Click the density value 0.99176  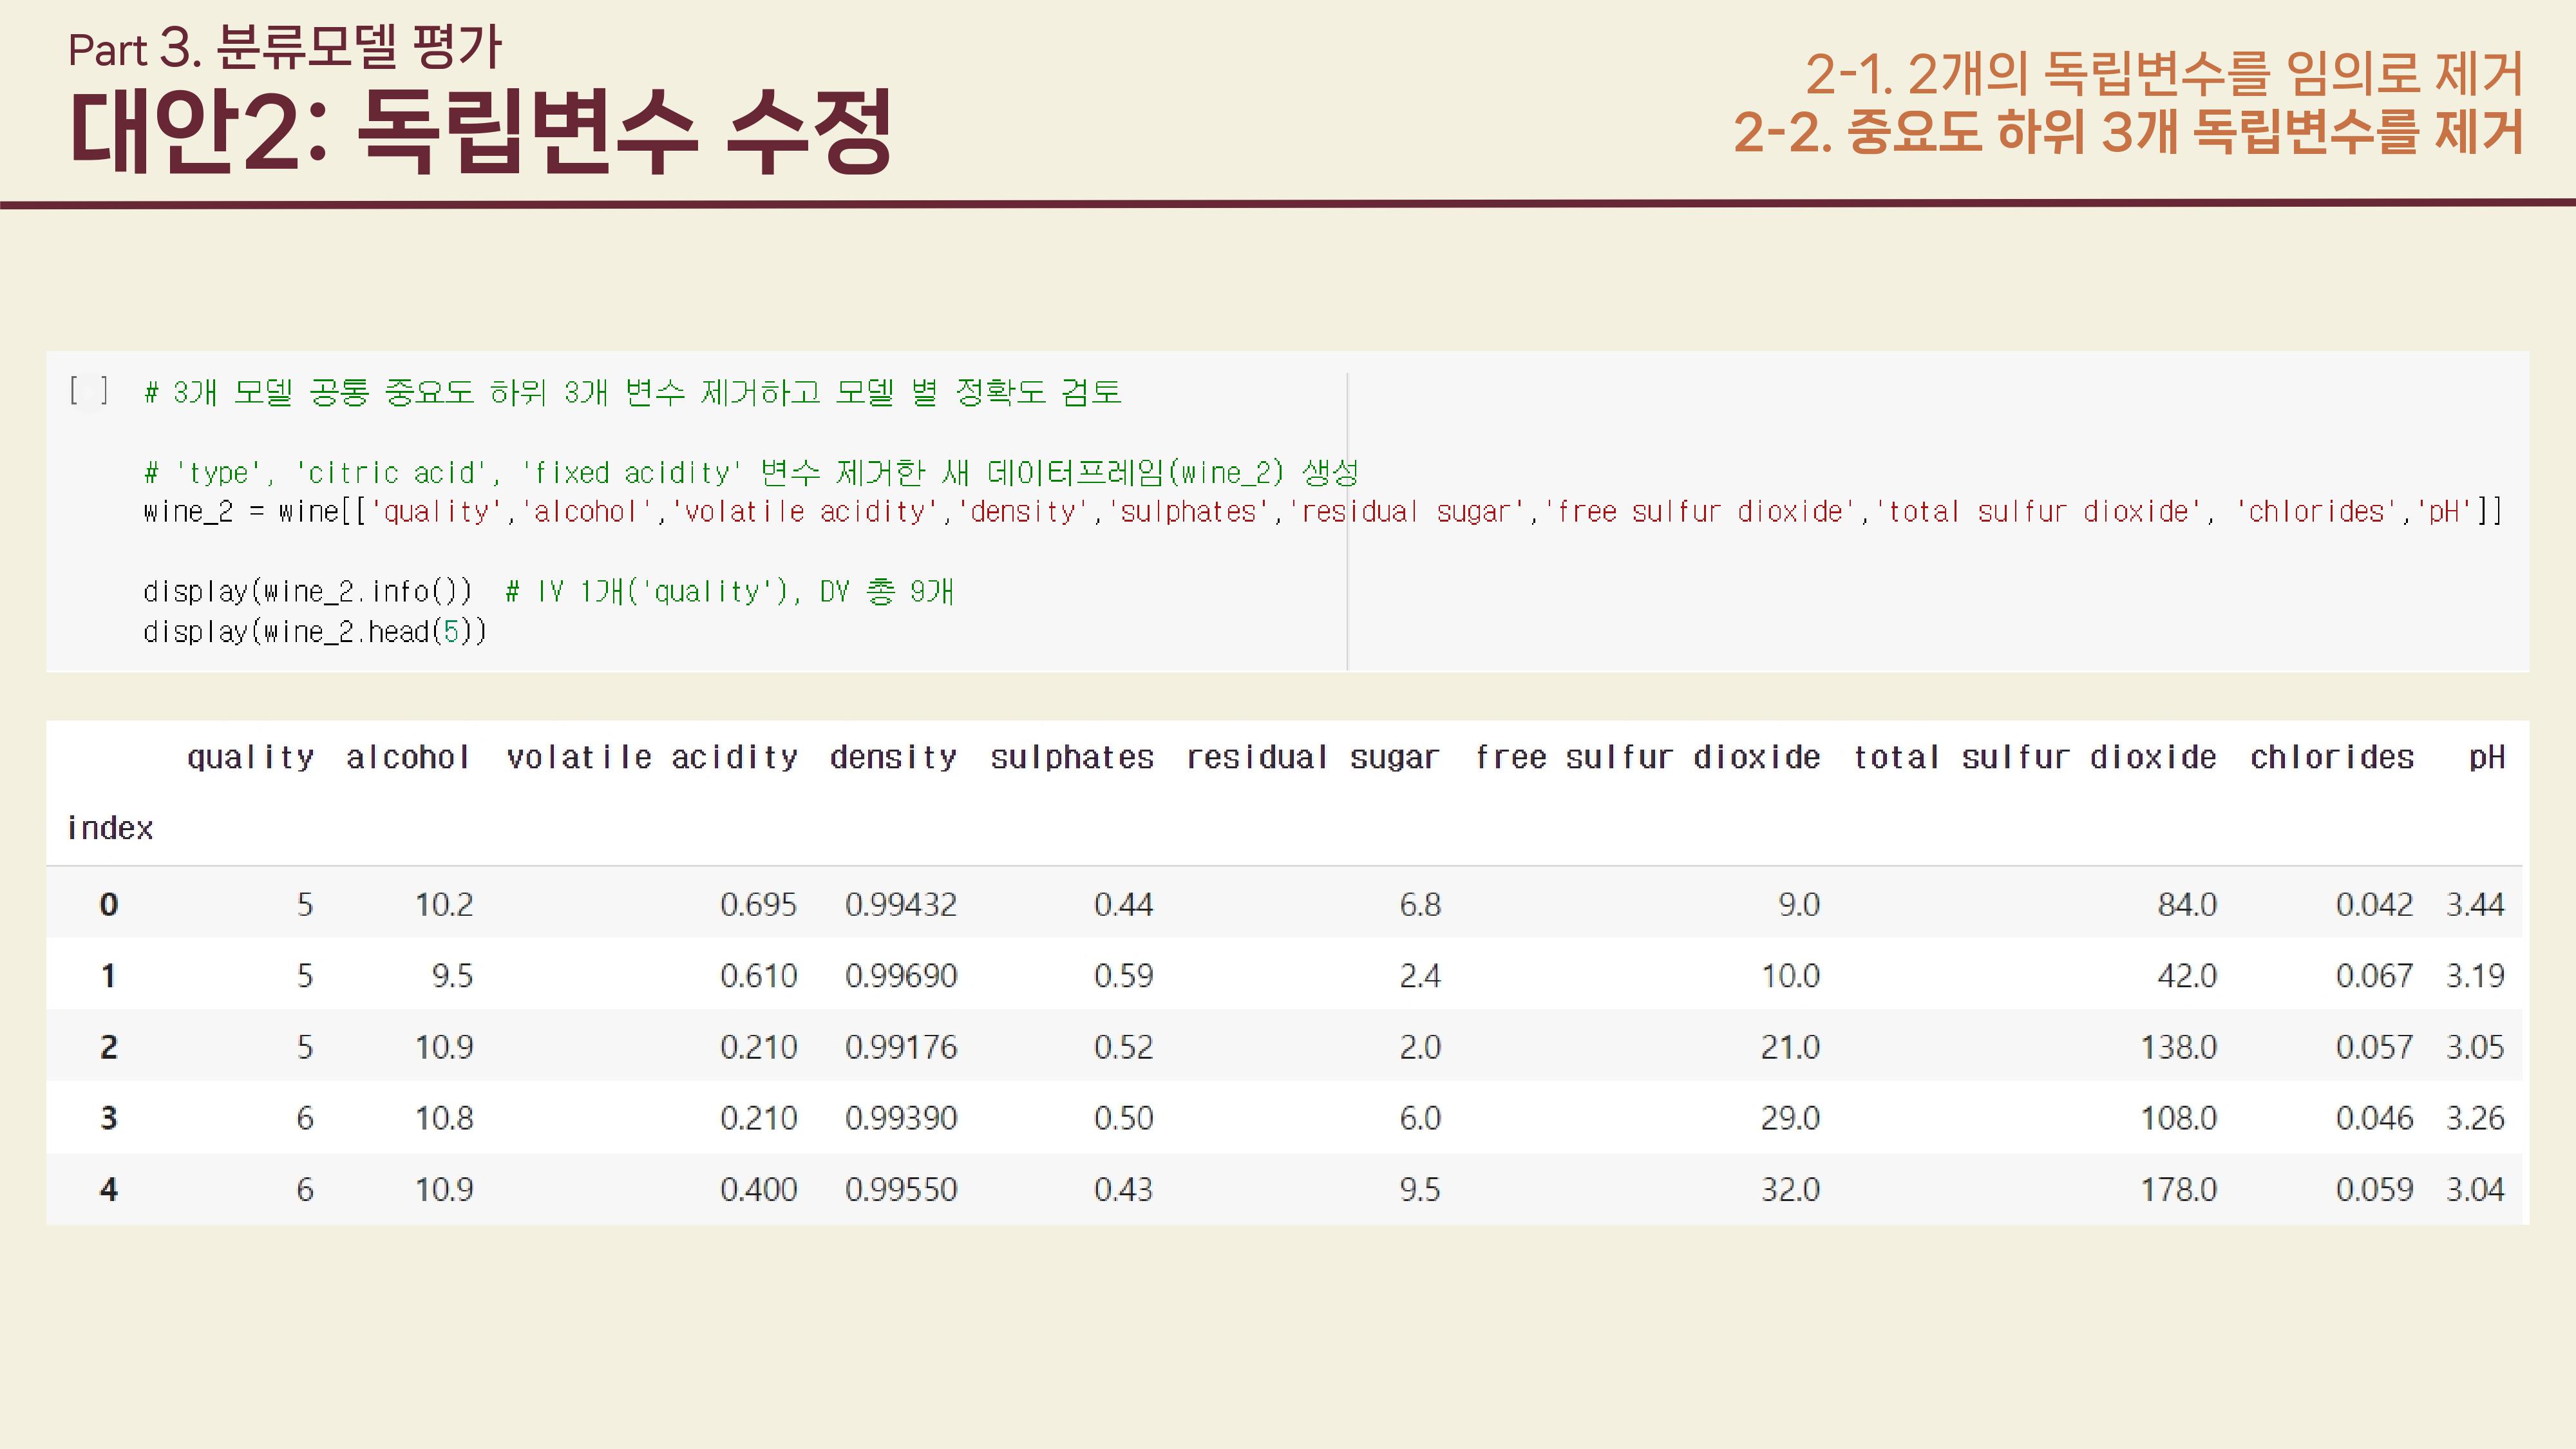pyautogui.click(x=901, y=1047)
